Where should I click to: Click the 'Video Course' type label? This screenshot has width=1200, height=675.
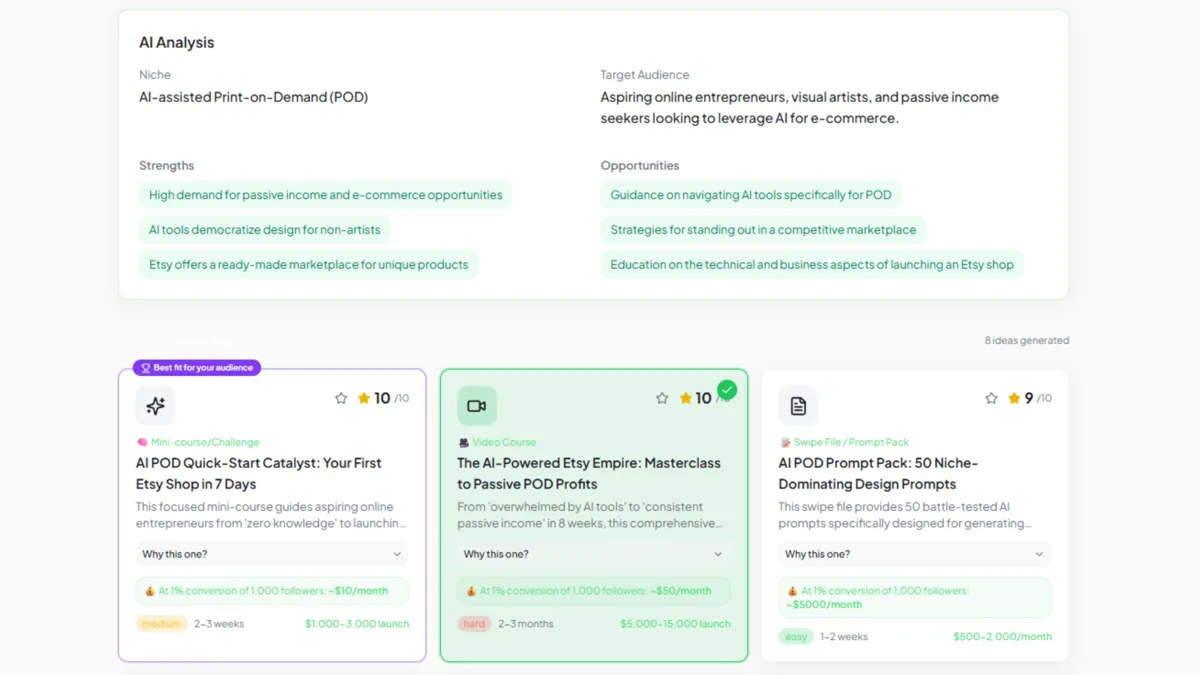click(504, 442)
